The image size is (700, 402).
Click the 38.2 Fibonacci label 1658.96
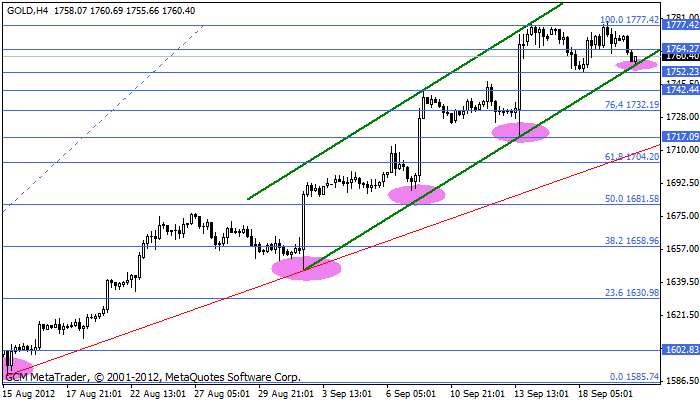[632, 241]
